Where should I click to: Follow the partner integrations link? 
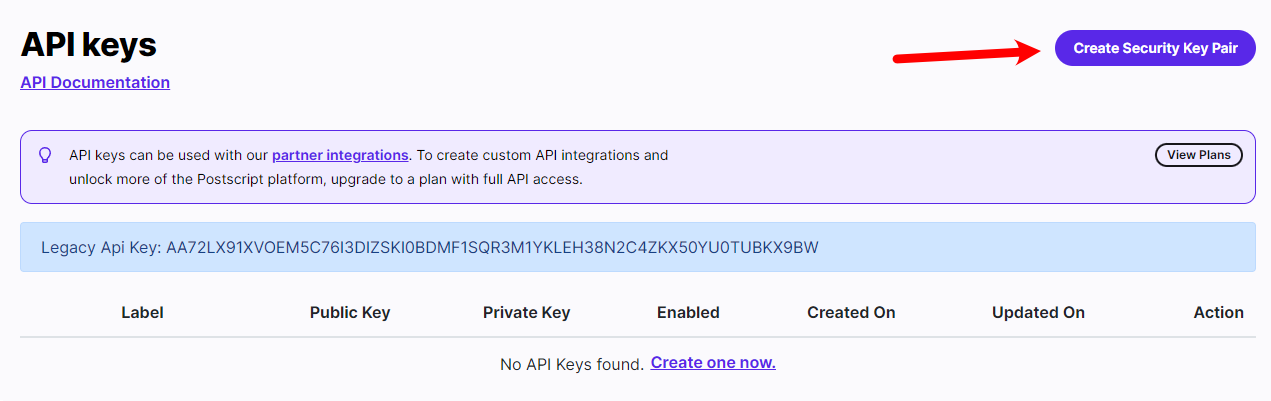tap(340, 155)
